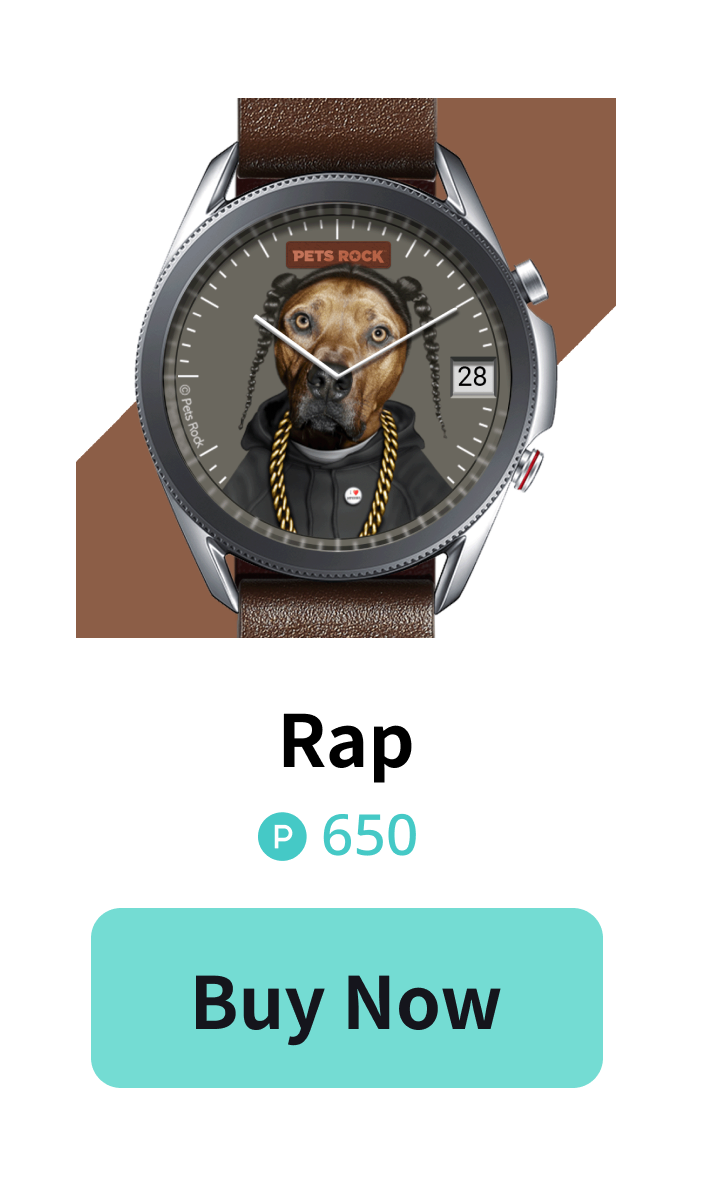Click the tip of the long minute hand

click(470, 299)
